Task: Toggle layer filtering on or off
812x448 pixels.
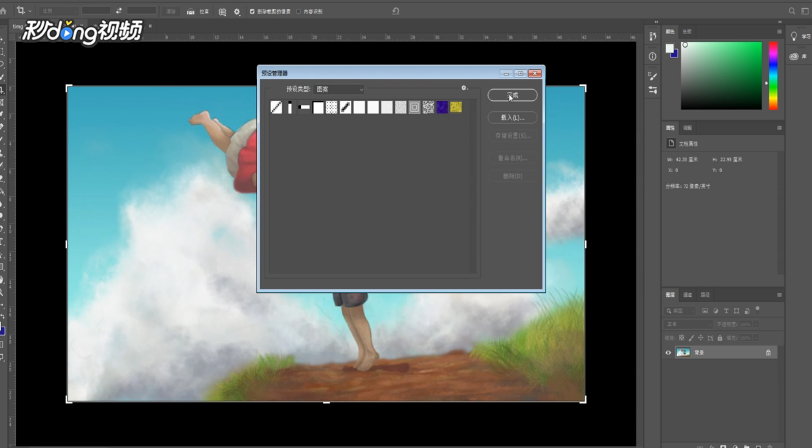Action: click(758, 309)
